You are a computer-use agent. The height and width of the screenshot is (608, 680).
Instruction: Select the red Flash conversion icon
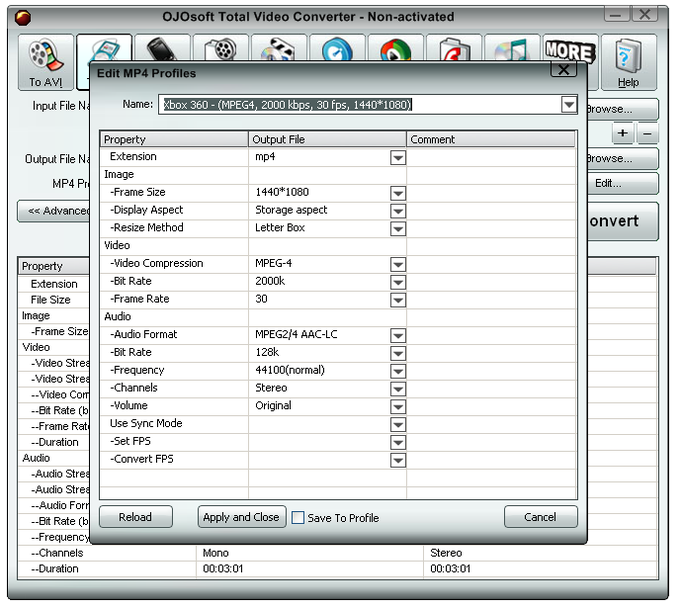coord(454,49)
